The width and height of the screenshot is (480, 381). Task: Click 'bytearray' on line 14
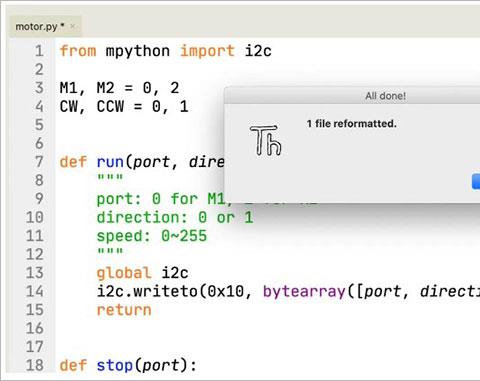click(x=304, y=292)
